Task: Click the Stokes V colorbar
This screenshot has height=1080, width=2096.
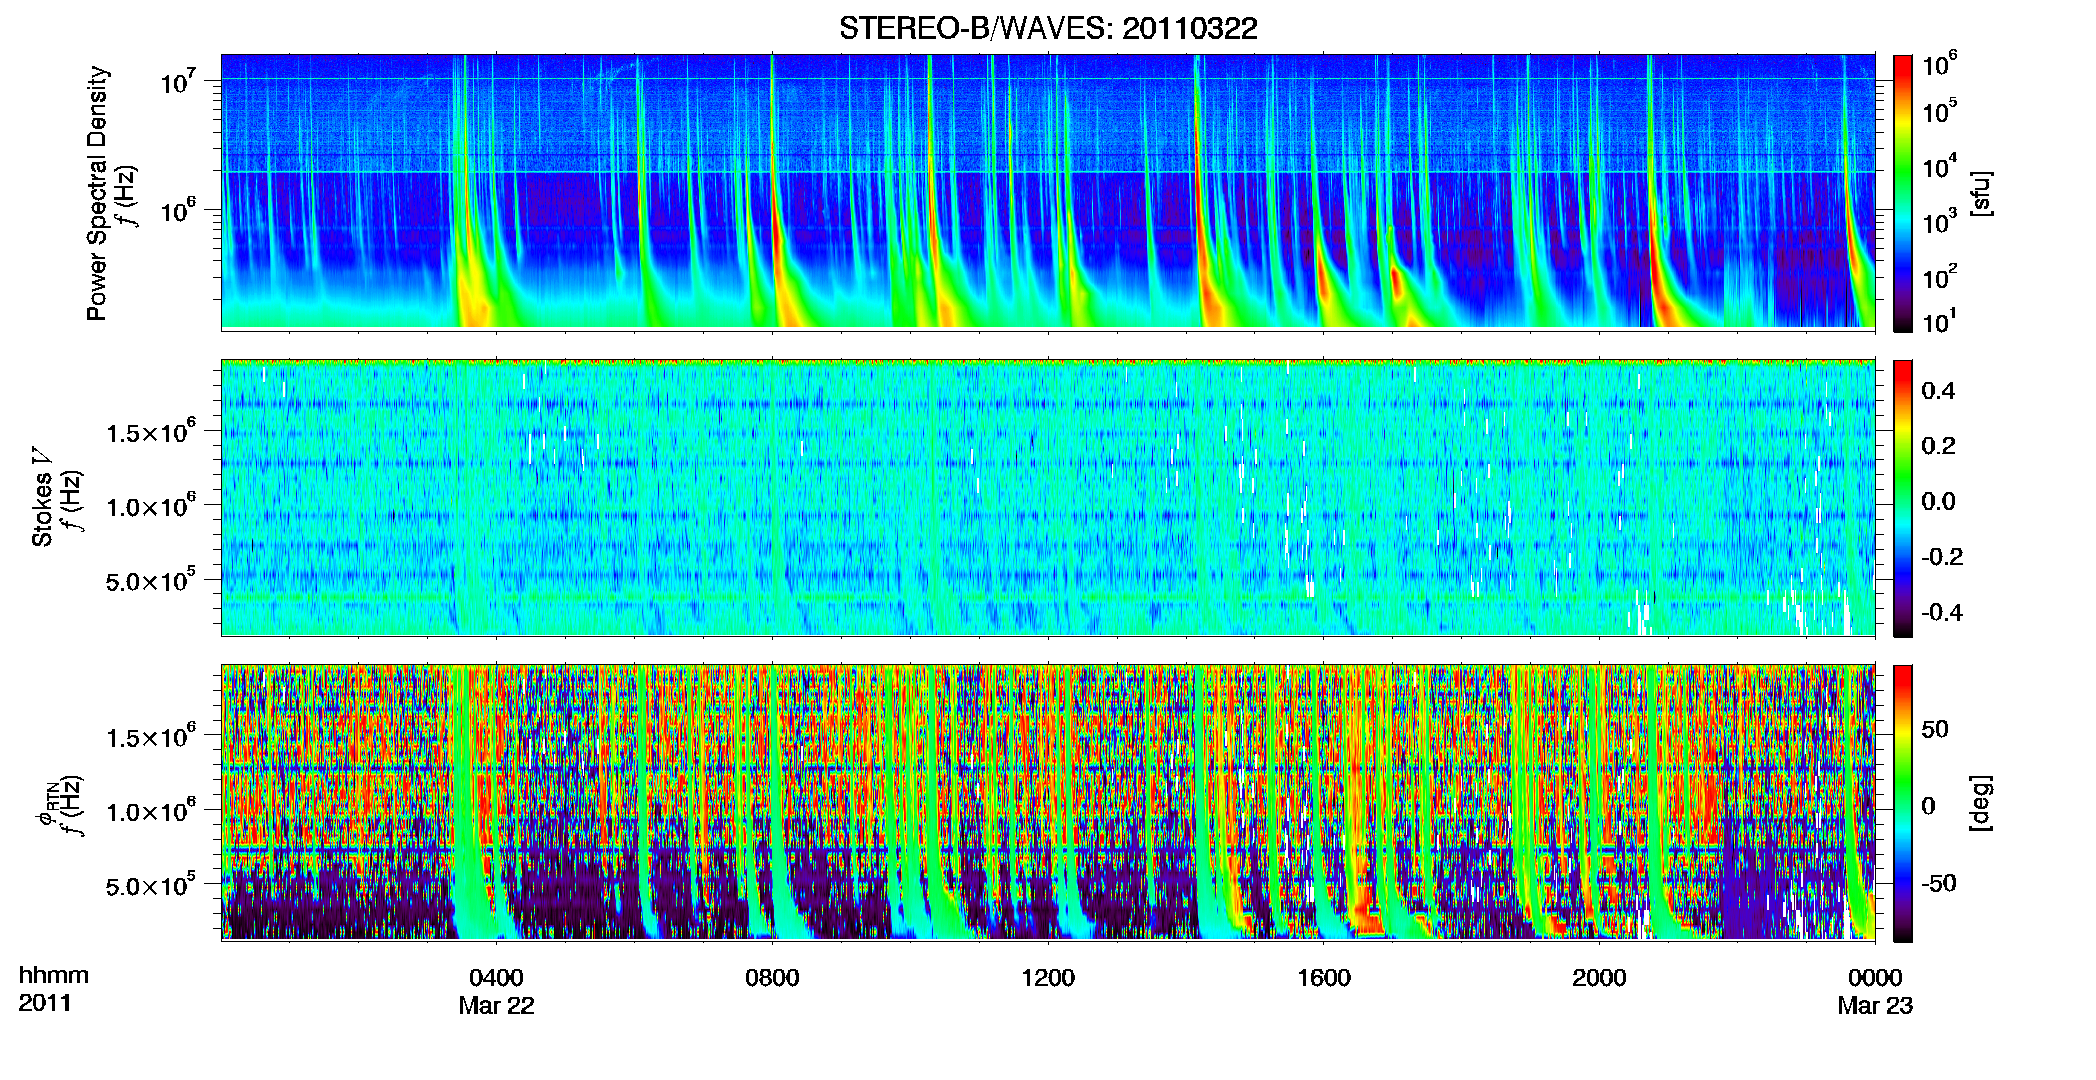Action: point(1903,498)
